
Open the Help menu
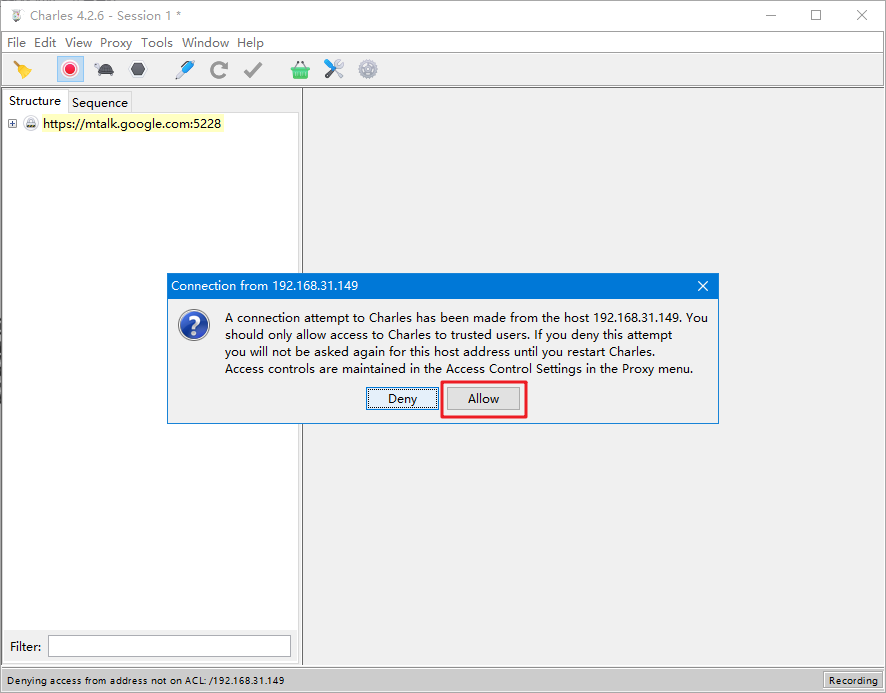point(250,43)
